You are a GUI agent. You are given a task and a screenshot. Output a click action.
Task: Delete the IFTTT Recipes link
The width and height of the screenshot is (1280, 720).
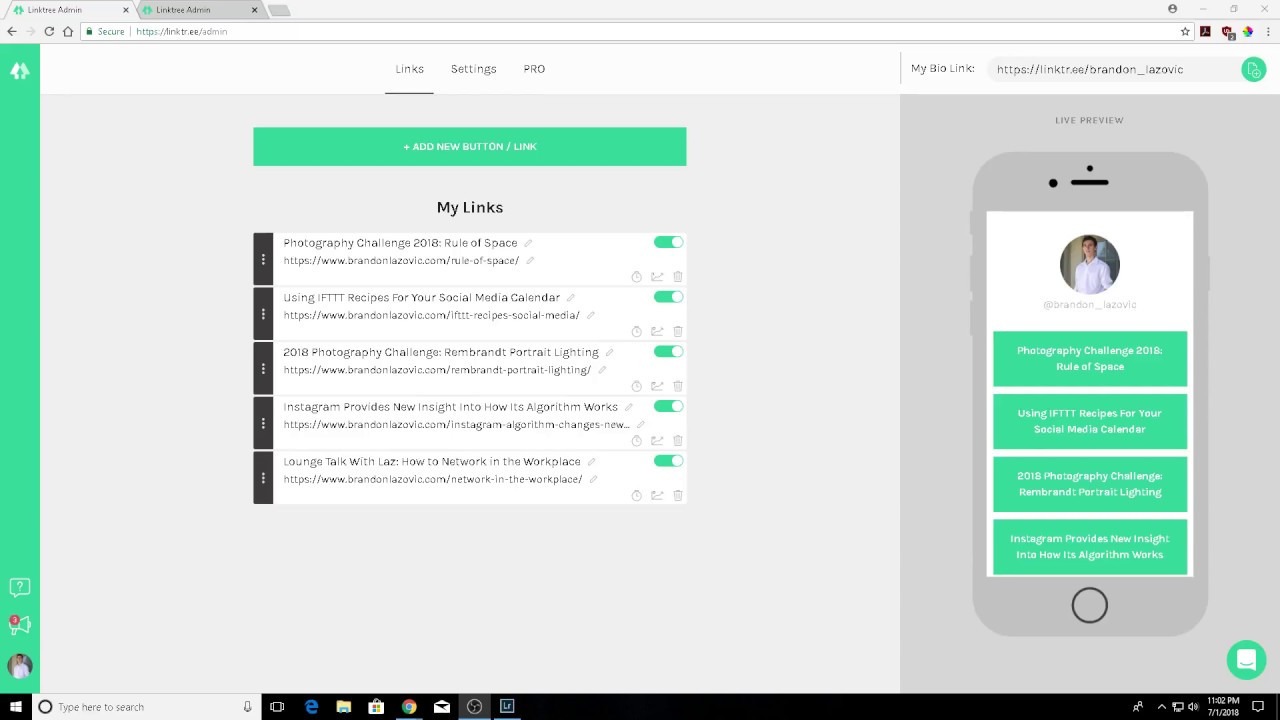point(678,332)
